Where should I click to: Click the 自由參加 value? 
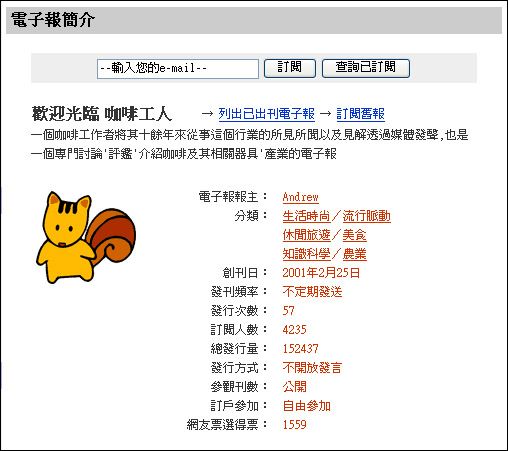(x=306, y=406)
